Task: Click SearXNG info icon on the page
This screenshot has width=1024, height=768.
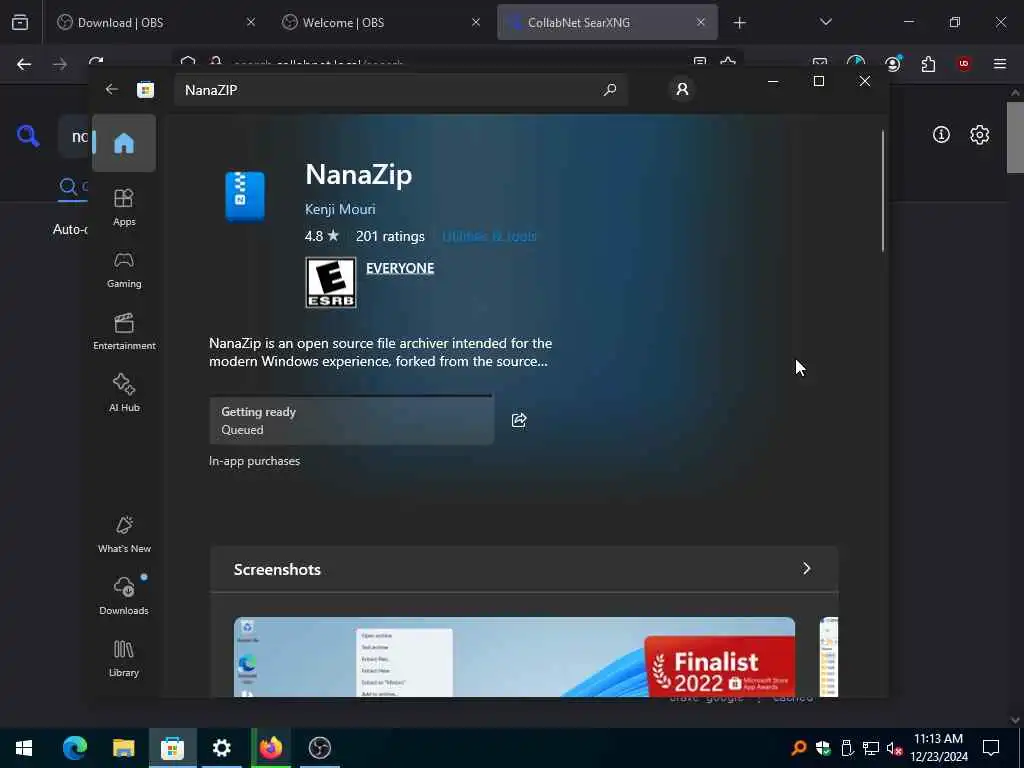Action: pos(941,135)
